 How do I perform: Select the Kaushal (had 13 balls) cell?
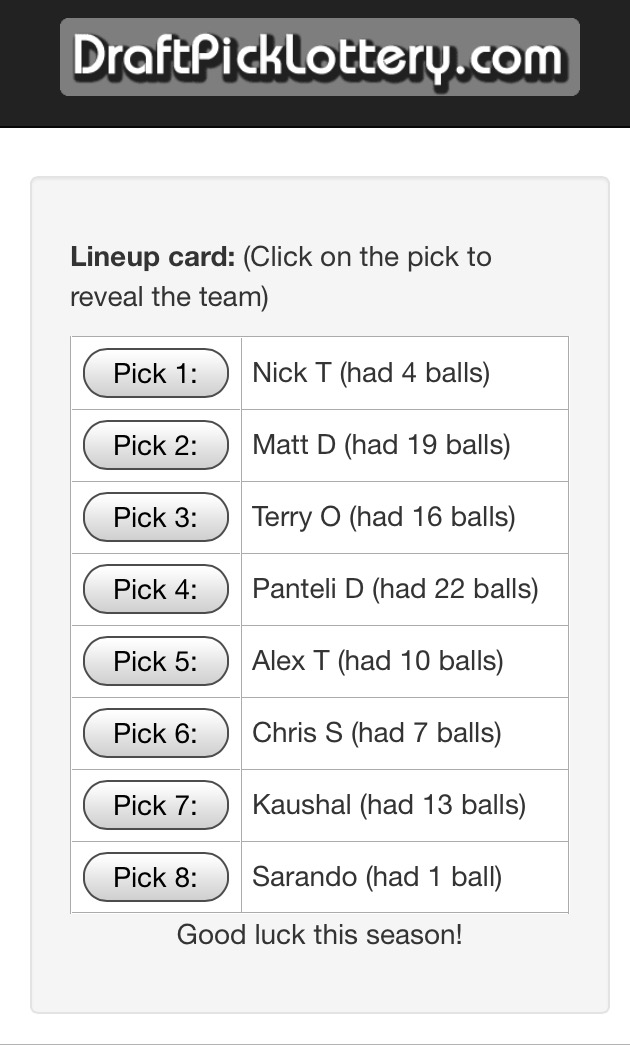point(389,805)
